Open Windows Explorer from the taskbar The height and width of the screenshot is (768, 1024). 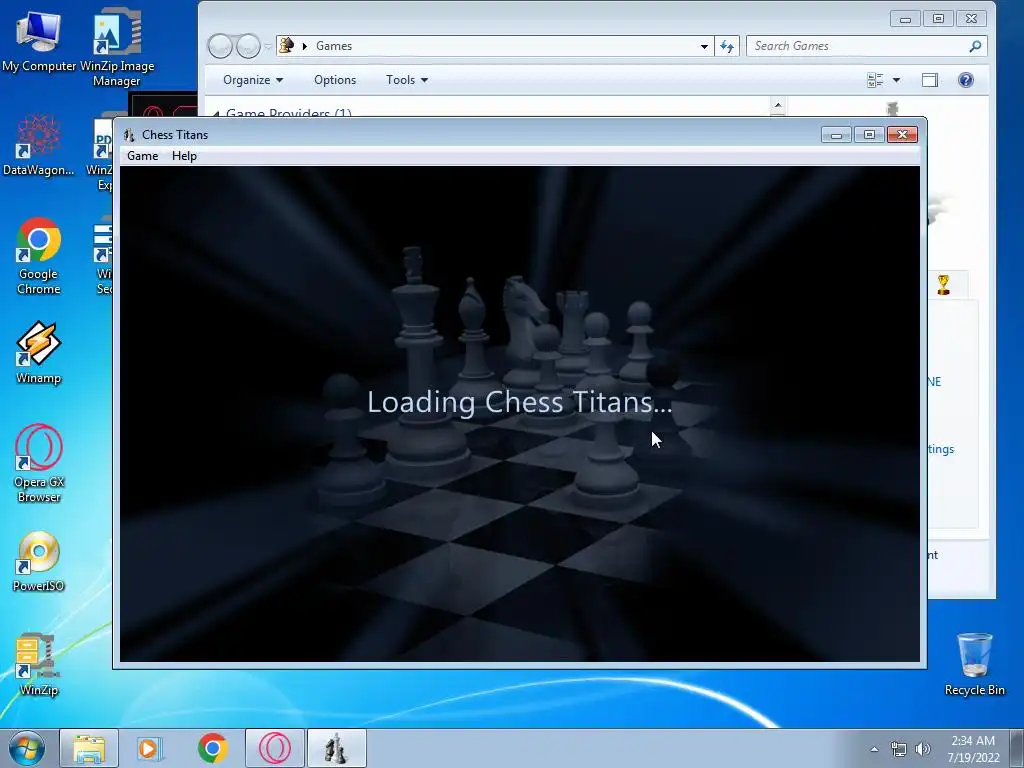[x=89, y=748]
